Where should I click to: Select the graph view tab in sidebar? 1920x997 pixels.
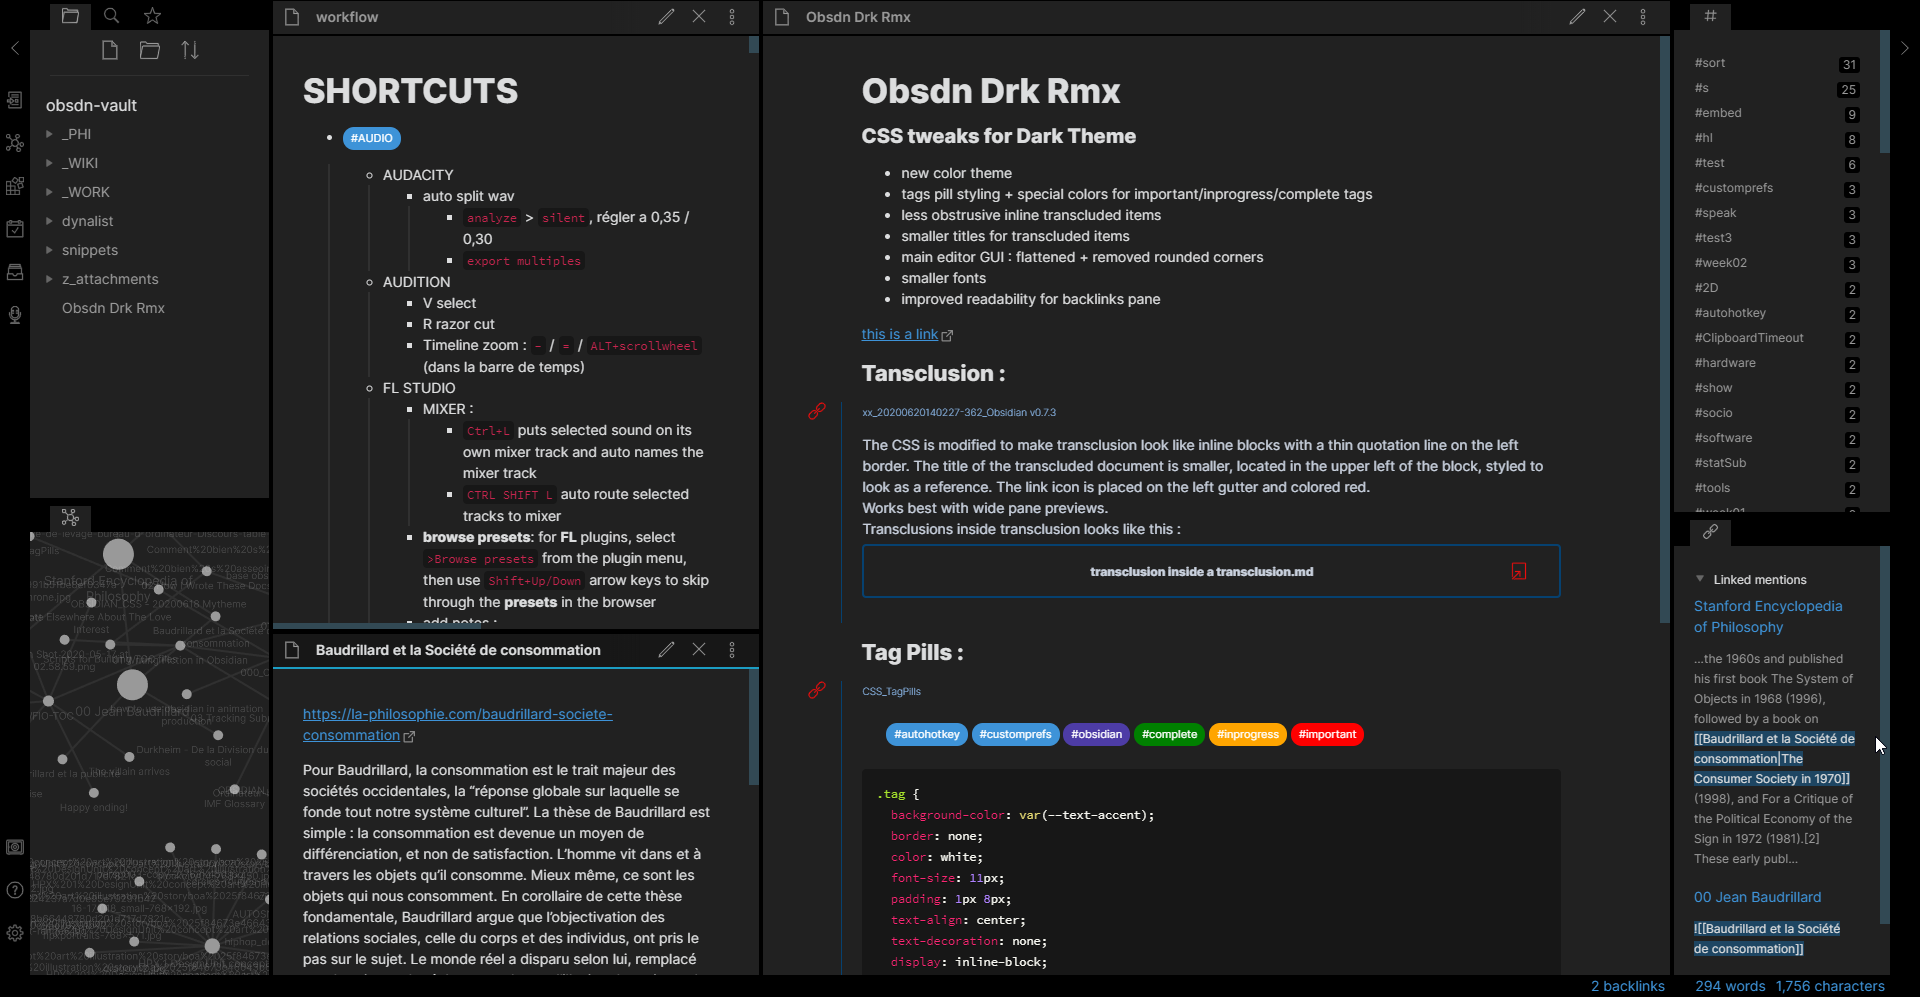point(70,517)
